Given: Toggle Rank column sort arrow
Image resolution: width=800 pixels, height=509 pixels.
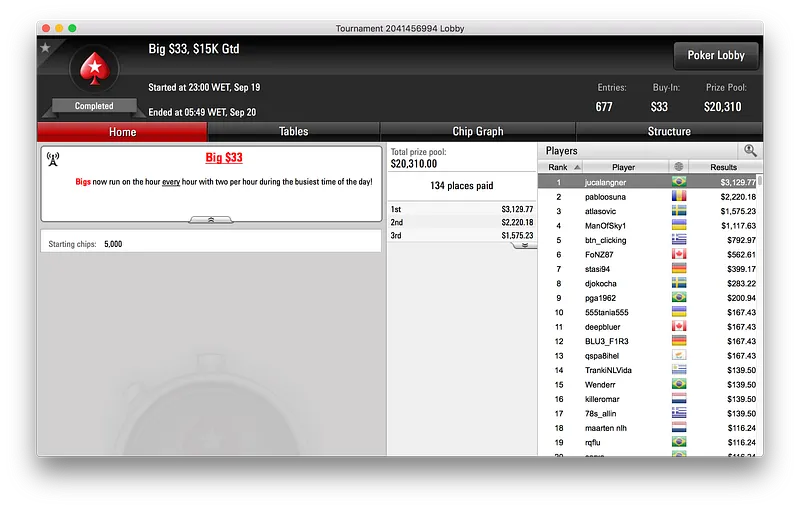Looking at the screenshot, I should (577, 167).
